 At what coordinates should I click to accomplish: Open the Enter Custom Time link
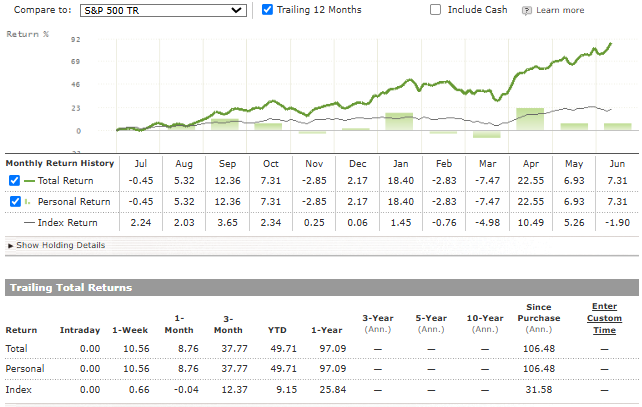(x=604, y=318)
